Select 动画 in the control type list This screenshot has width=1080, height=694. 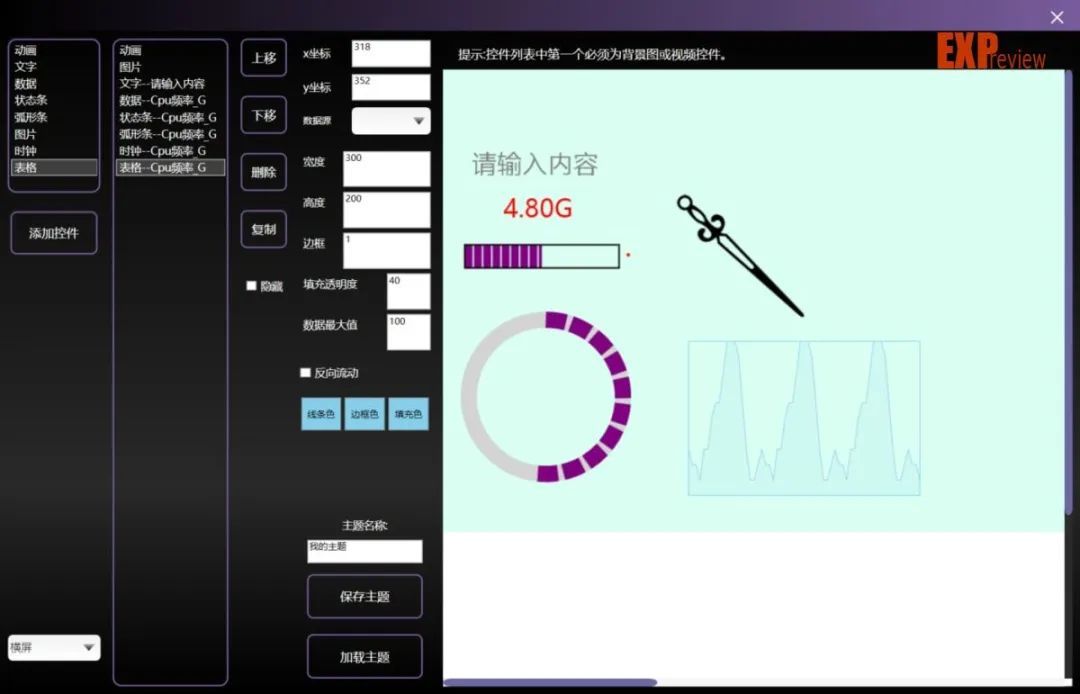(x=54, y=50)
